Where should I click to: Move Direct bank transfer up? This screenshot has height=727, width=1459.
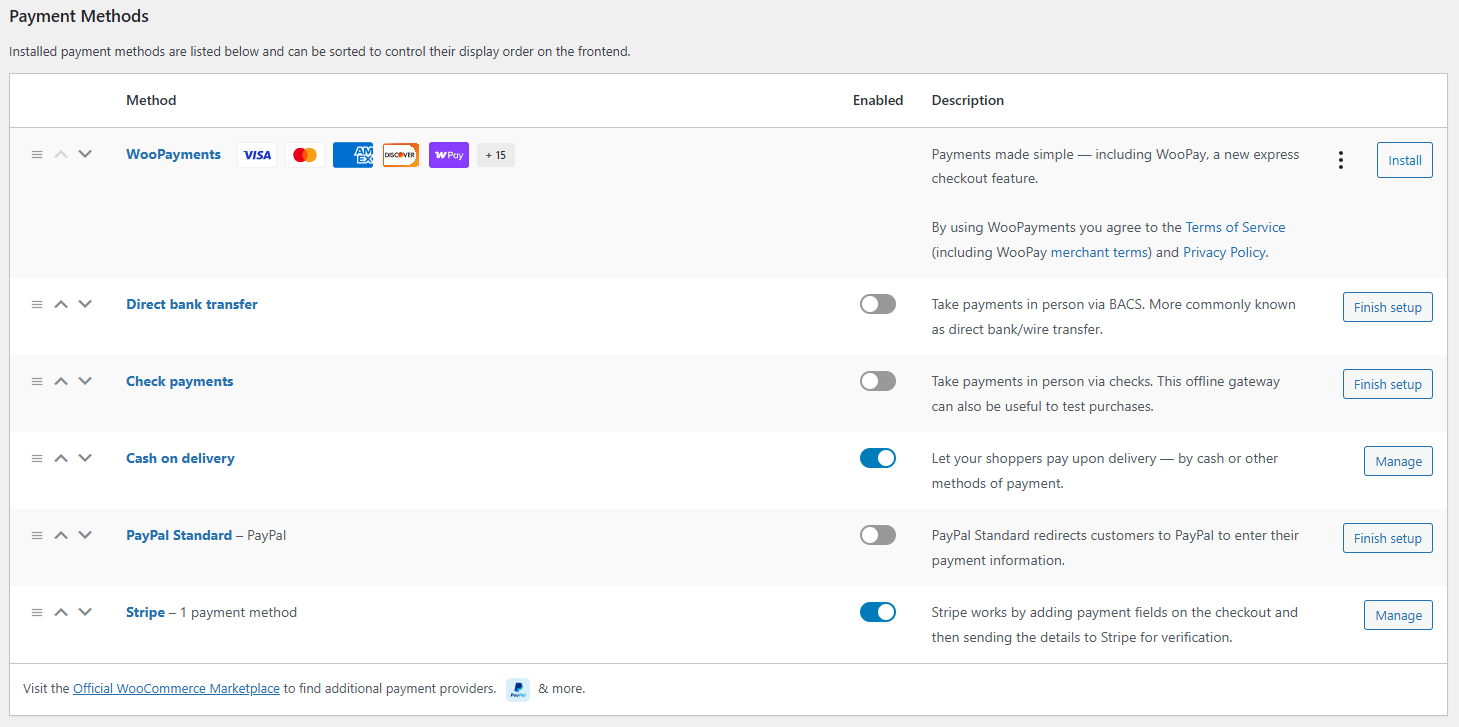coord(61,304)
